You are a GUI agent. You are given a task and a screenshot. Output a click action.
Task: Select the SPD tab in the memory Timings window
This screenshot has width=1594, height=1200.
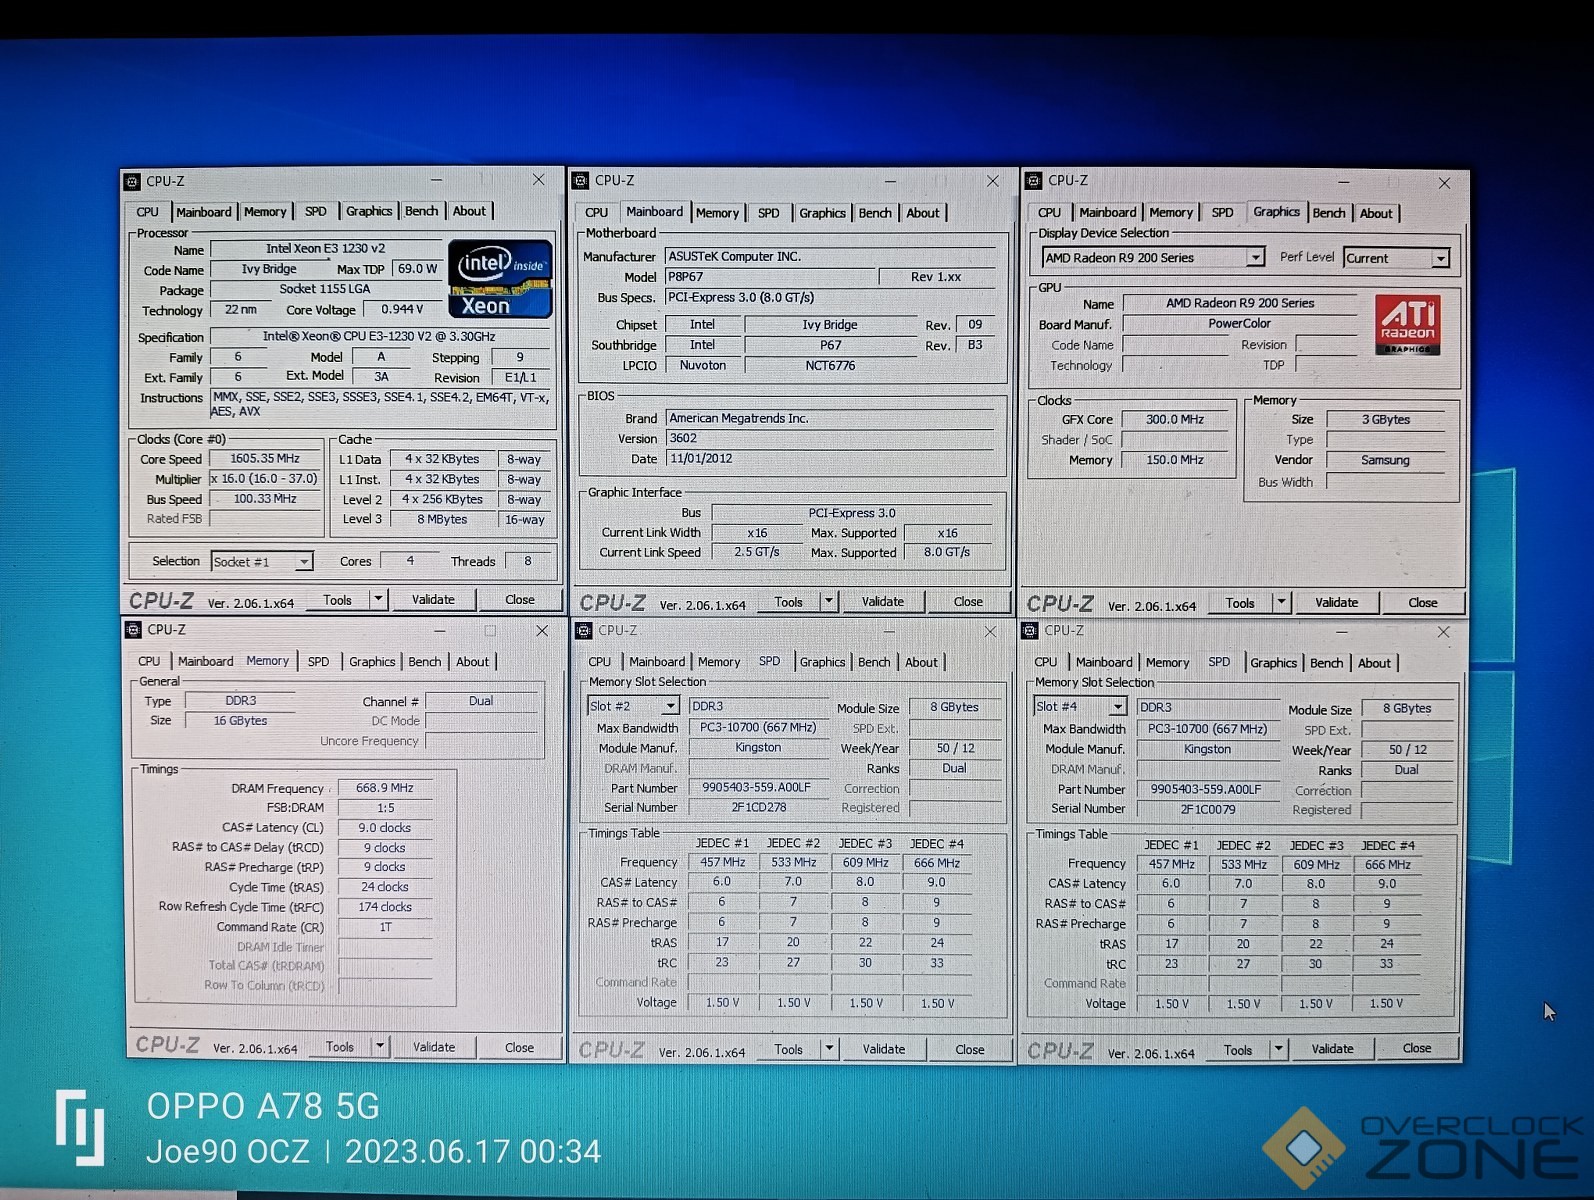[x=318, y=662]
